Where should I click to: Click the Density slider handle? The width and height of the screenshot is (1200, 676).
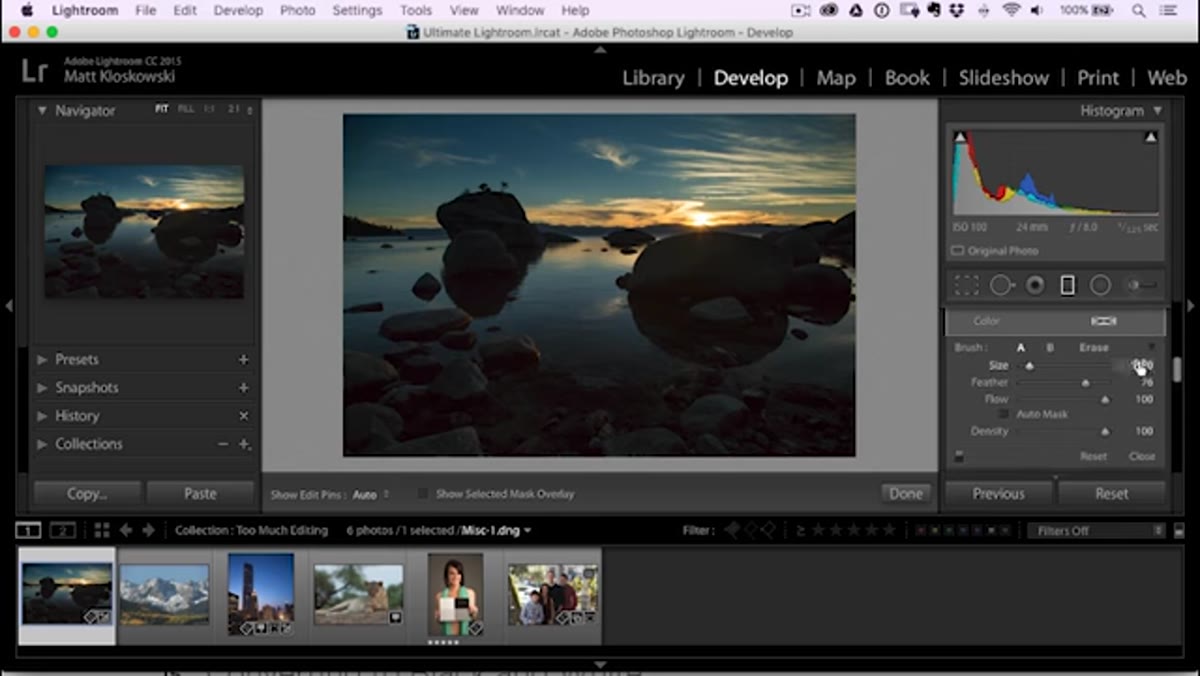(x=1105, y=432)
